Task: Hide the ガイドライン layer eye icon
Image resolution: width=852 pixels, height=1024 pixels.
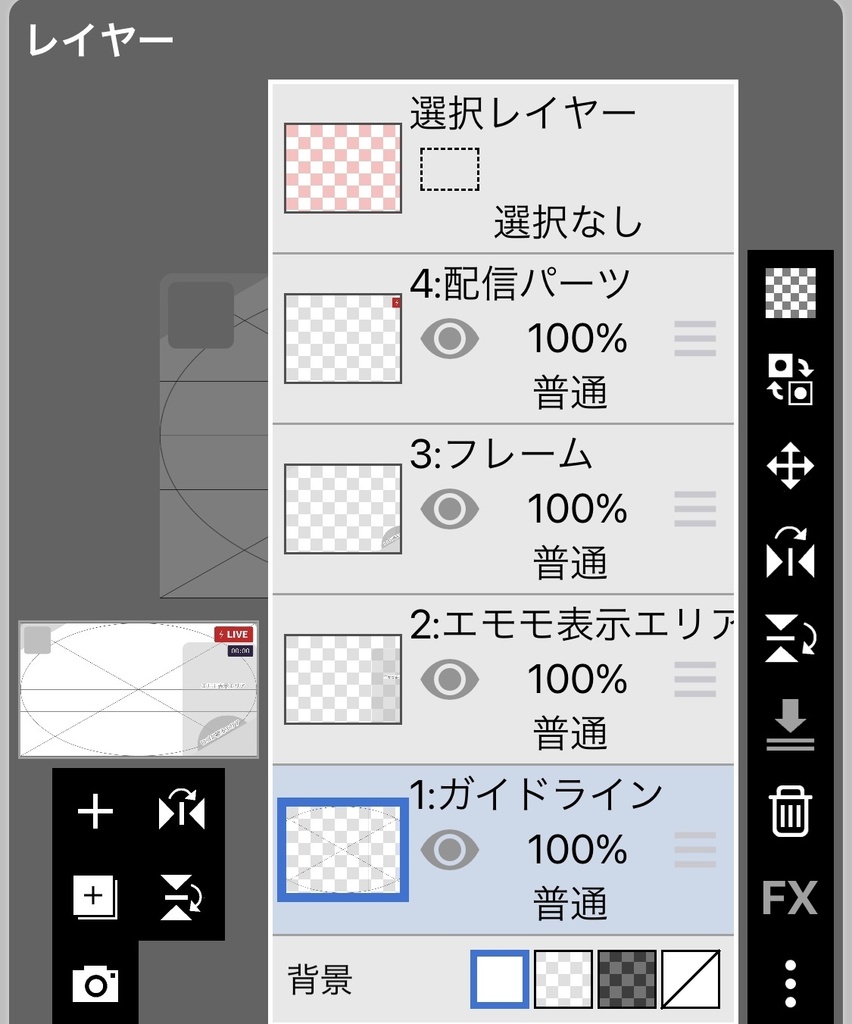Action: point(449,849)
